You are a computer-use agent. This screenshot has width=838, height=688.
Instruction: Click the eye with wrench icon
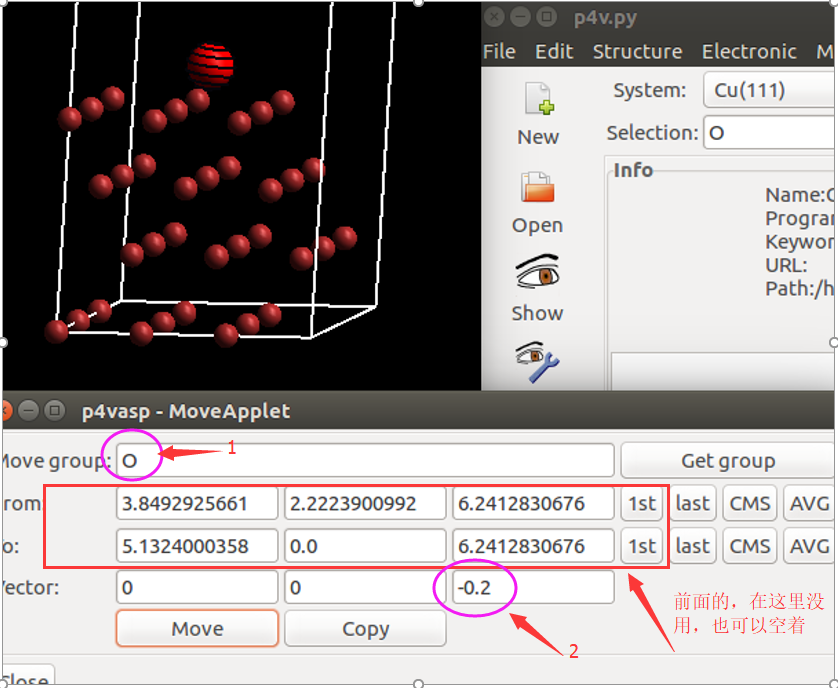[537, 362]
